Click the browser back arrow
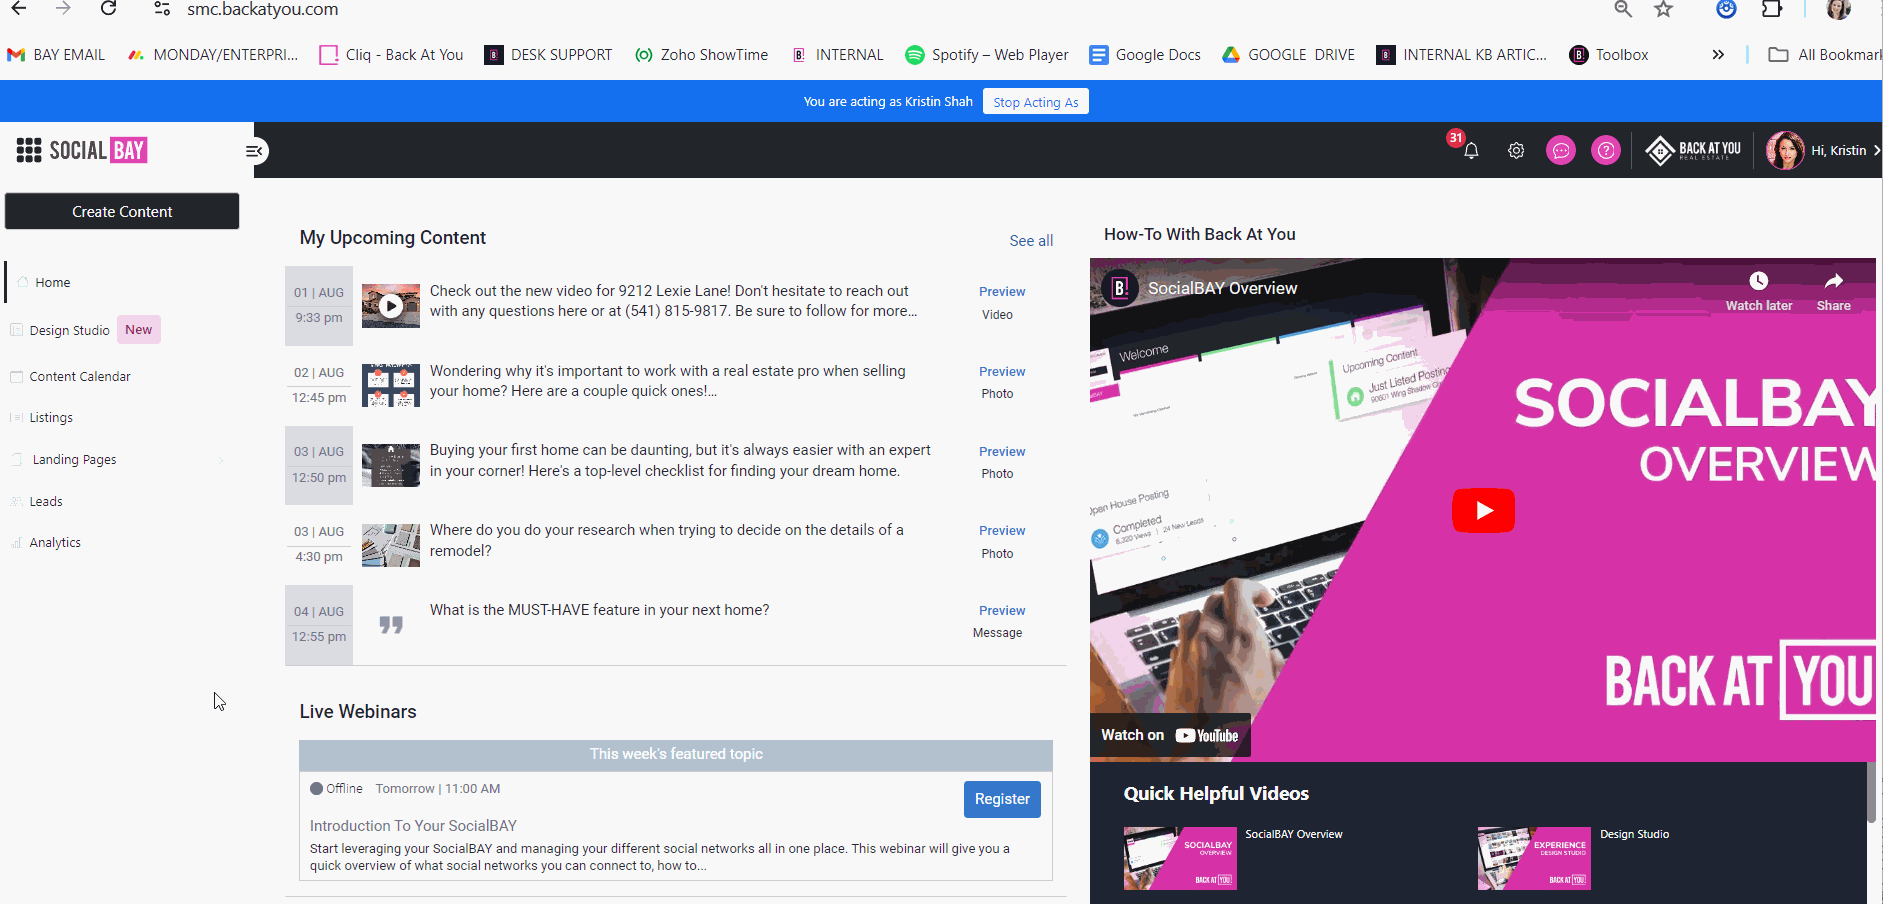The image size is (1883, 904). click(19, 9)
